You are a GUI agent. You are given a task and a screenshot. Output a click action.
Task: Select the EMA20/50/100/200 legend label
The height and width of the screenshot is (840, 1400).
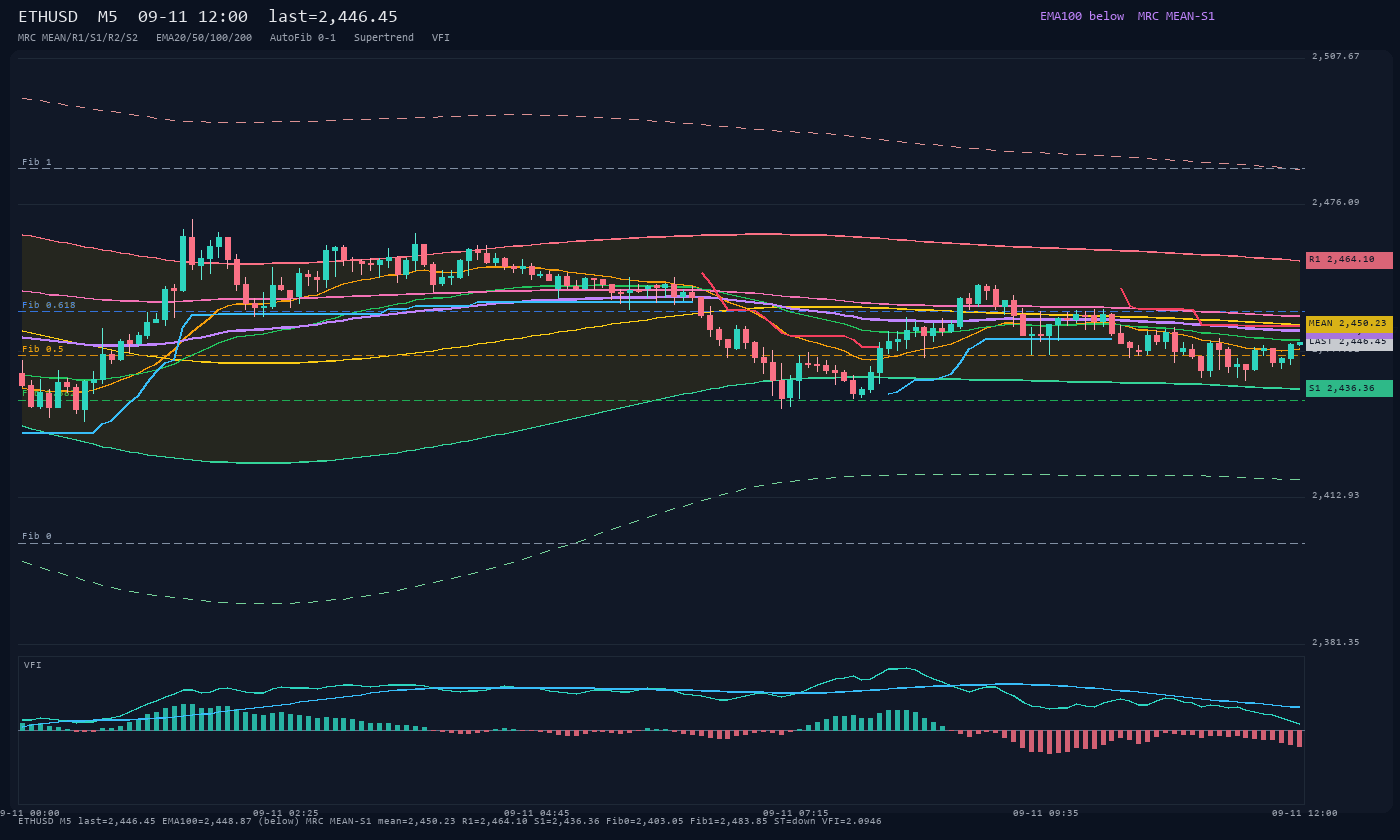[204, 37]
